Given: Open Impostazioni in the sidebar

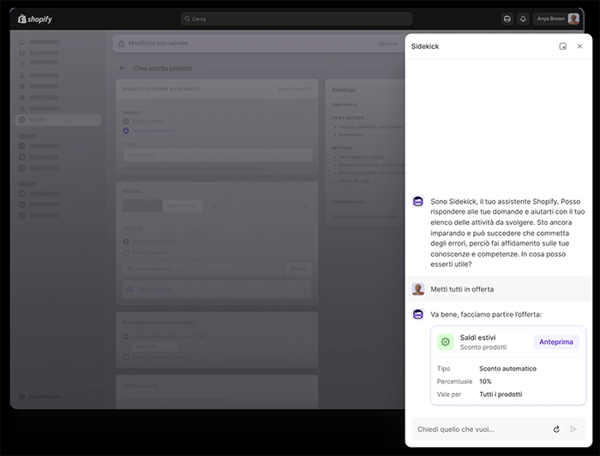Looking at the screenshot, I should tap(39, 396).
